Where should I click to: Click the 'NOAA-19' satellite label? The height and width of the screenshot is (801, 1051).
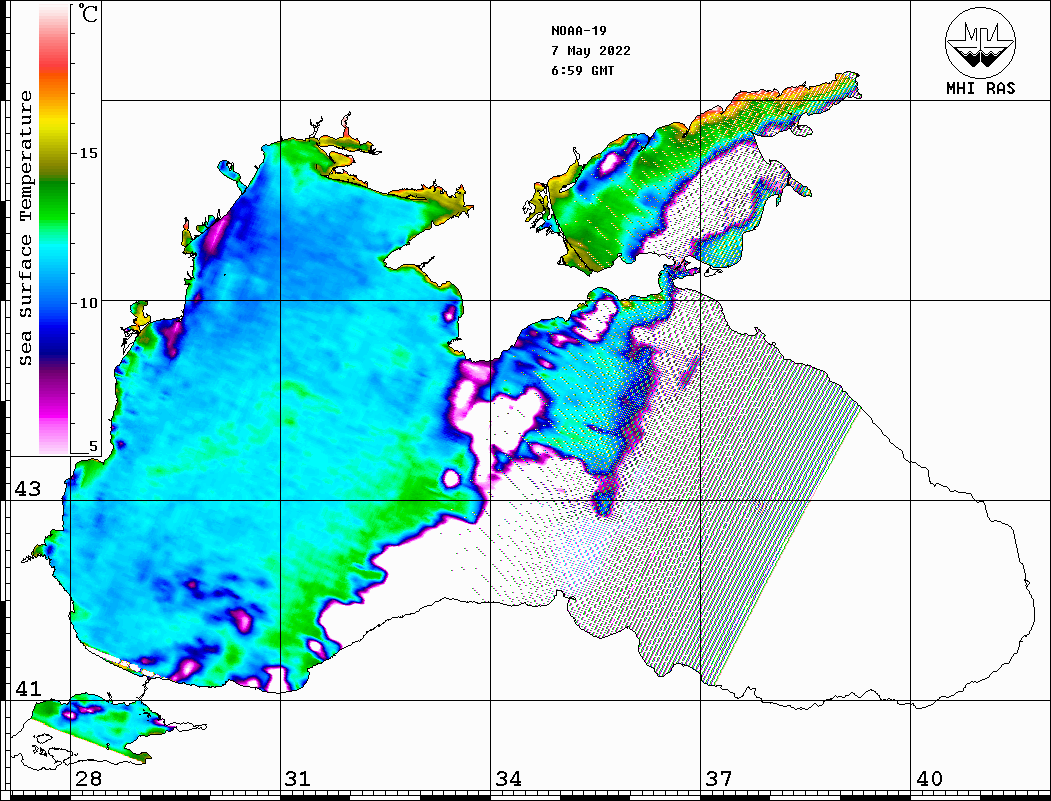tap(579, 31)
